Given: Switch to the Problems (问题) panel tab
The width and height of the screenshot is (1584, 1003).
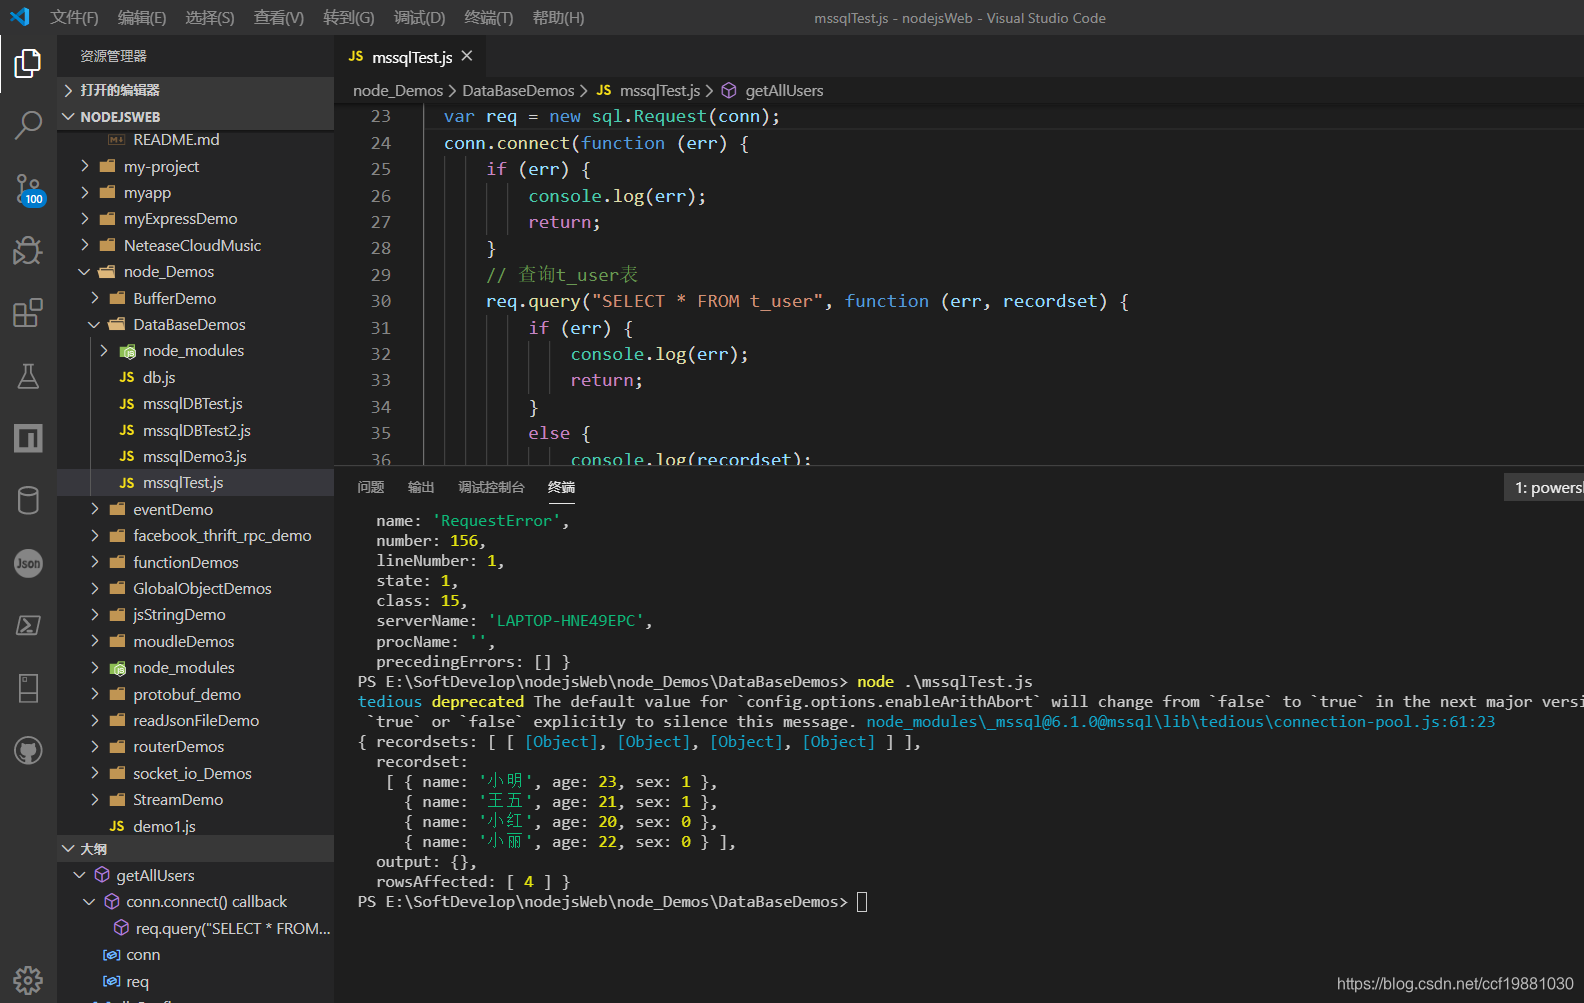Looking at the screenshot, I should coord(371,487).
